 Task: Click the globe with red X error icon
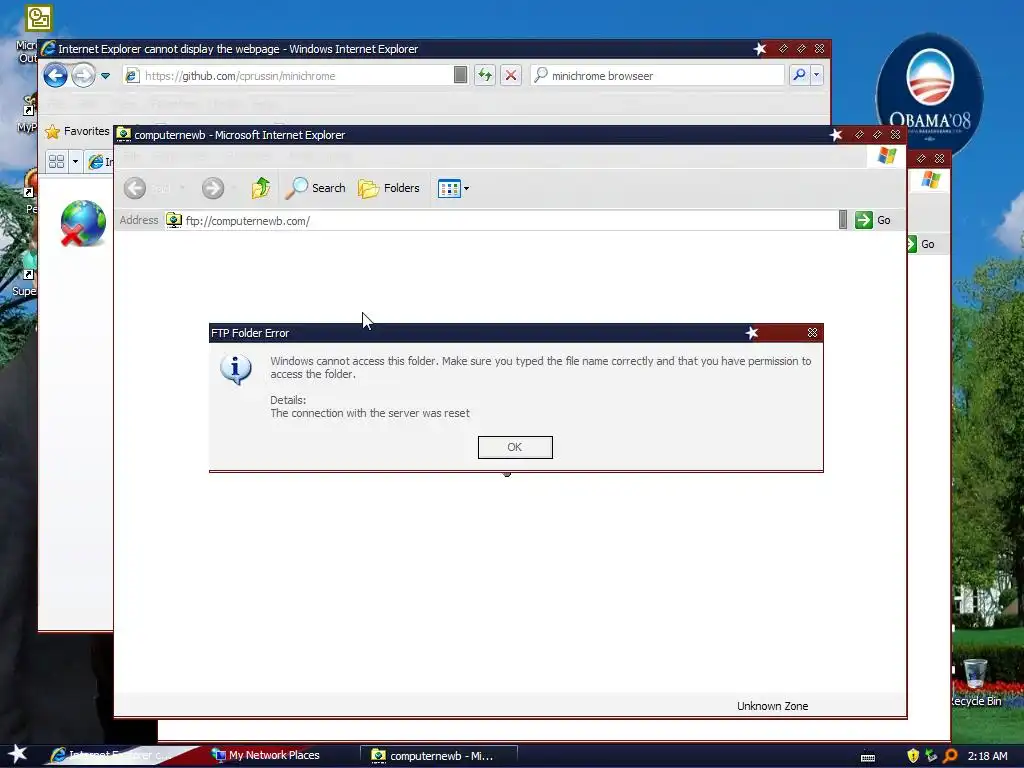click(x=83, y=223)
